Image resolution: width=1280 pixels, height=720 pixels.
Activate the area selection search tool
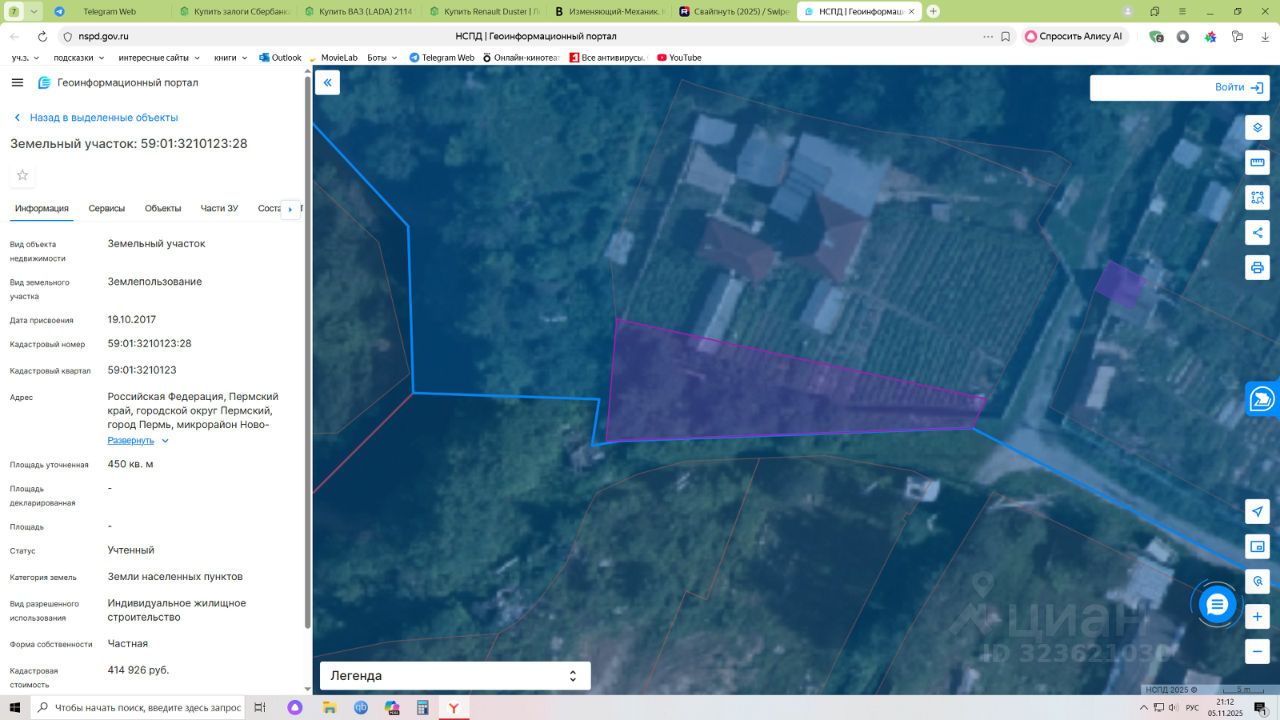[x=1257, y=198]
